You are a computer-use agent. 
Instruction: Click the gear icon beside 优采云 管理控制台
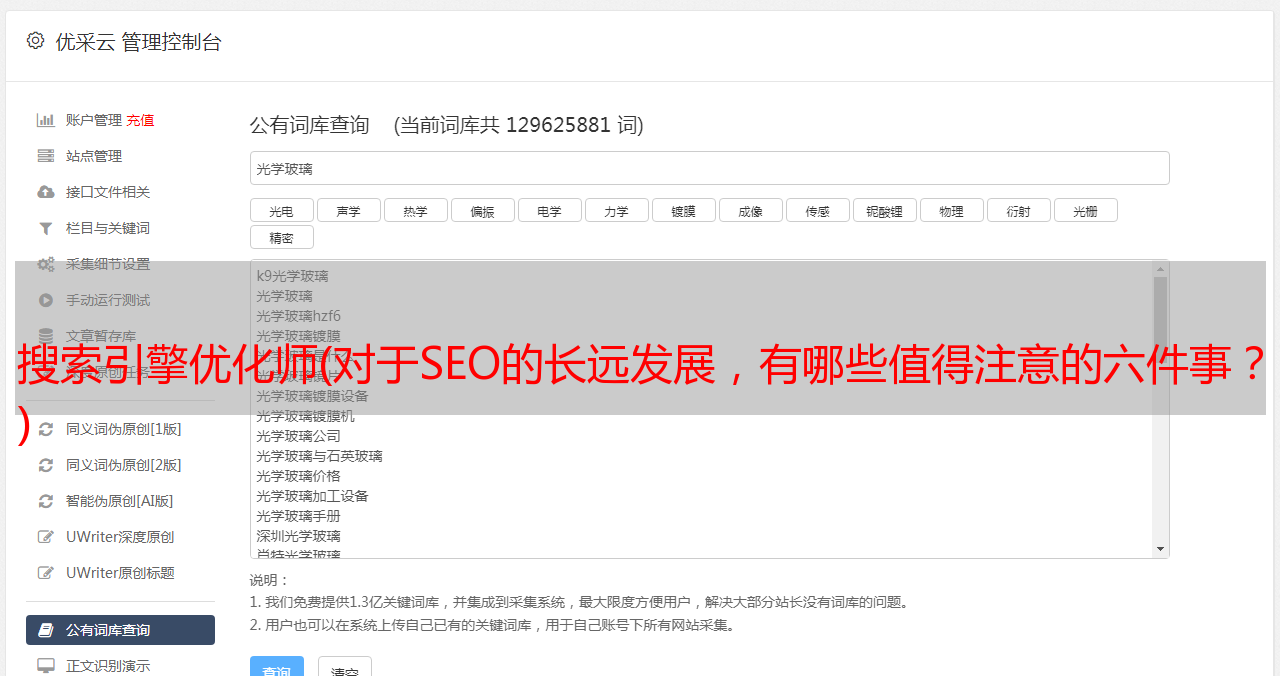[36, 41]
